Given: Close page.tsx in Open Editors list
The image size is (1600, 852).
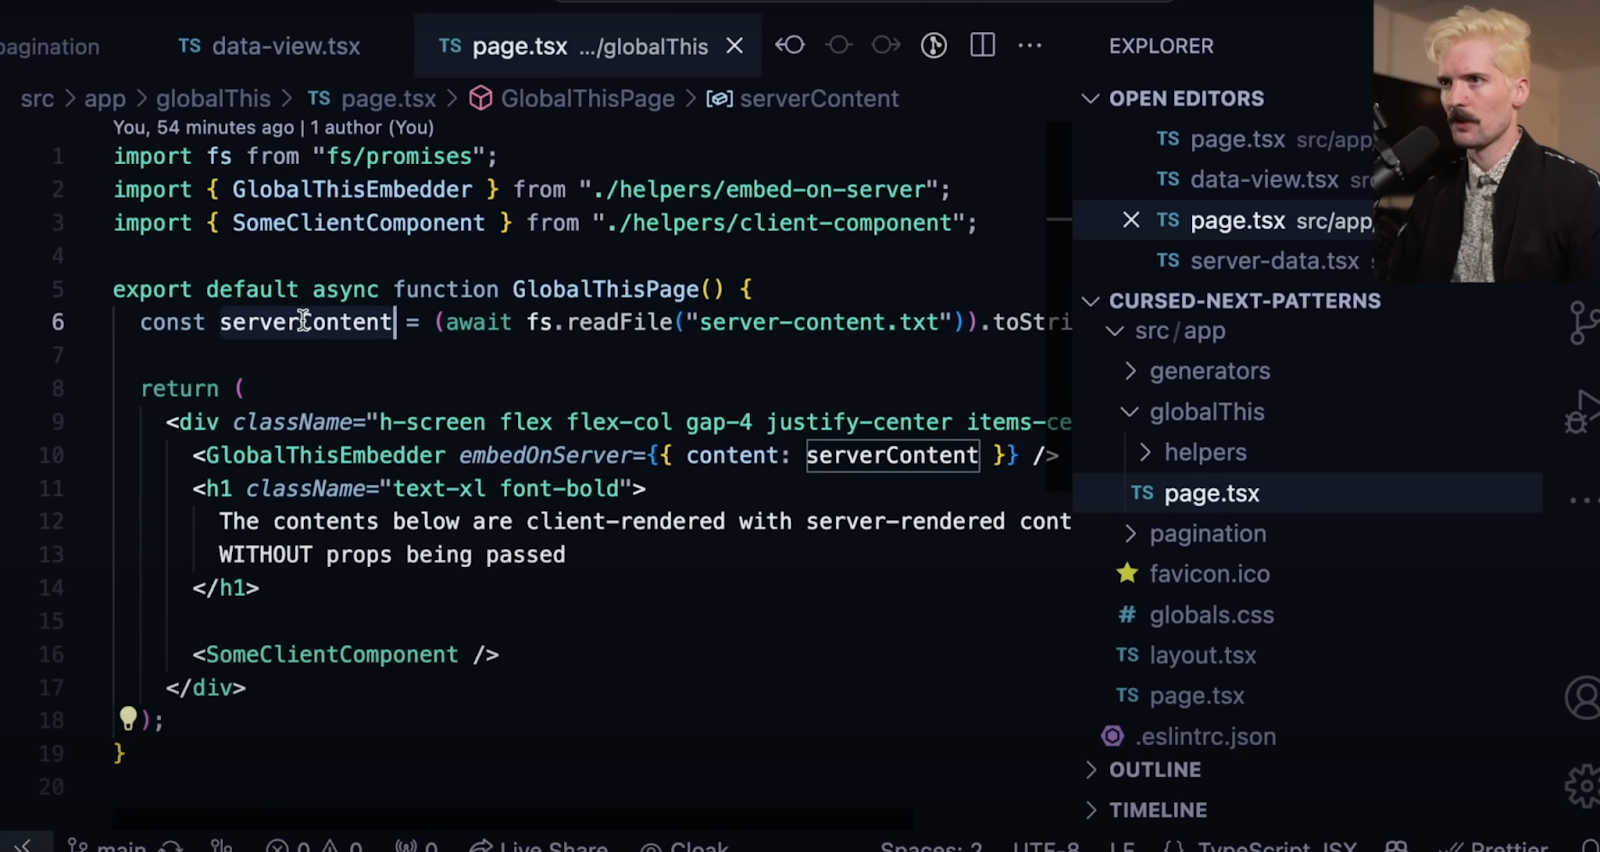Looking at the screenshot, I should (x=1131, y=220).
